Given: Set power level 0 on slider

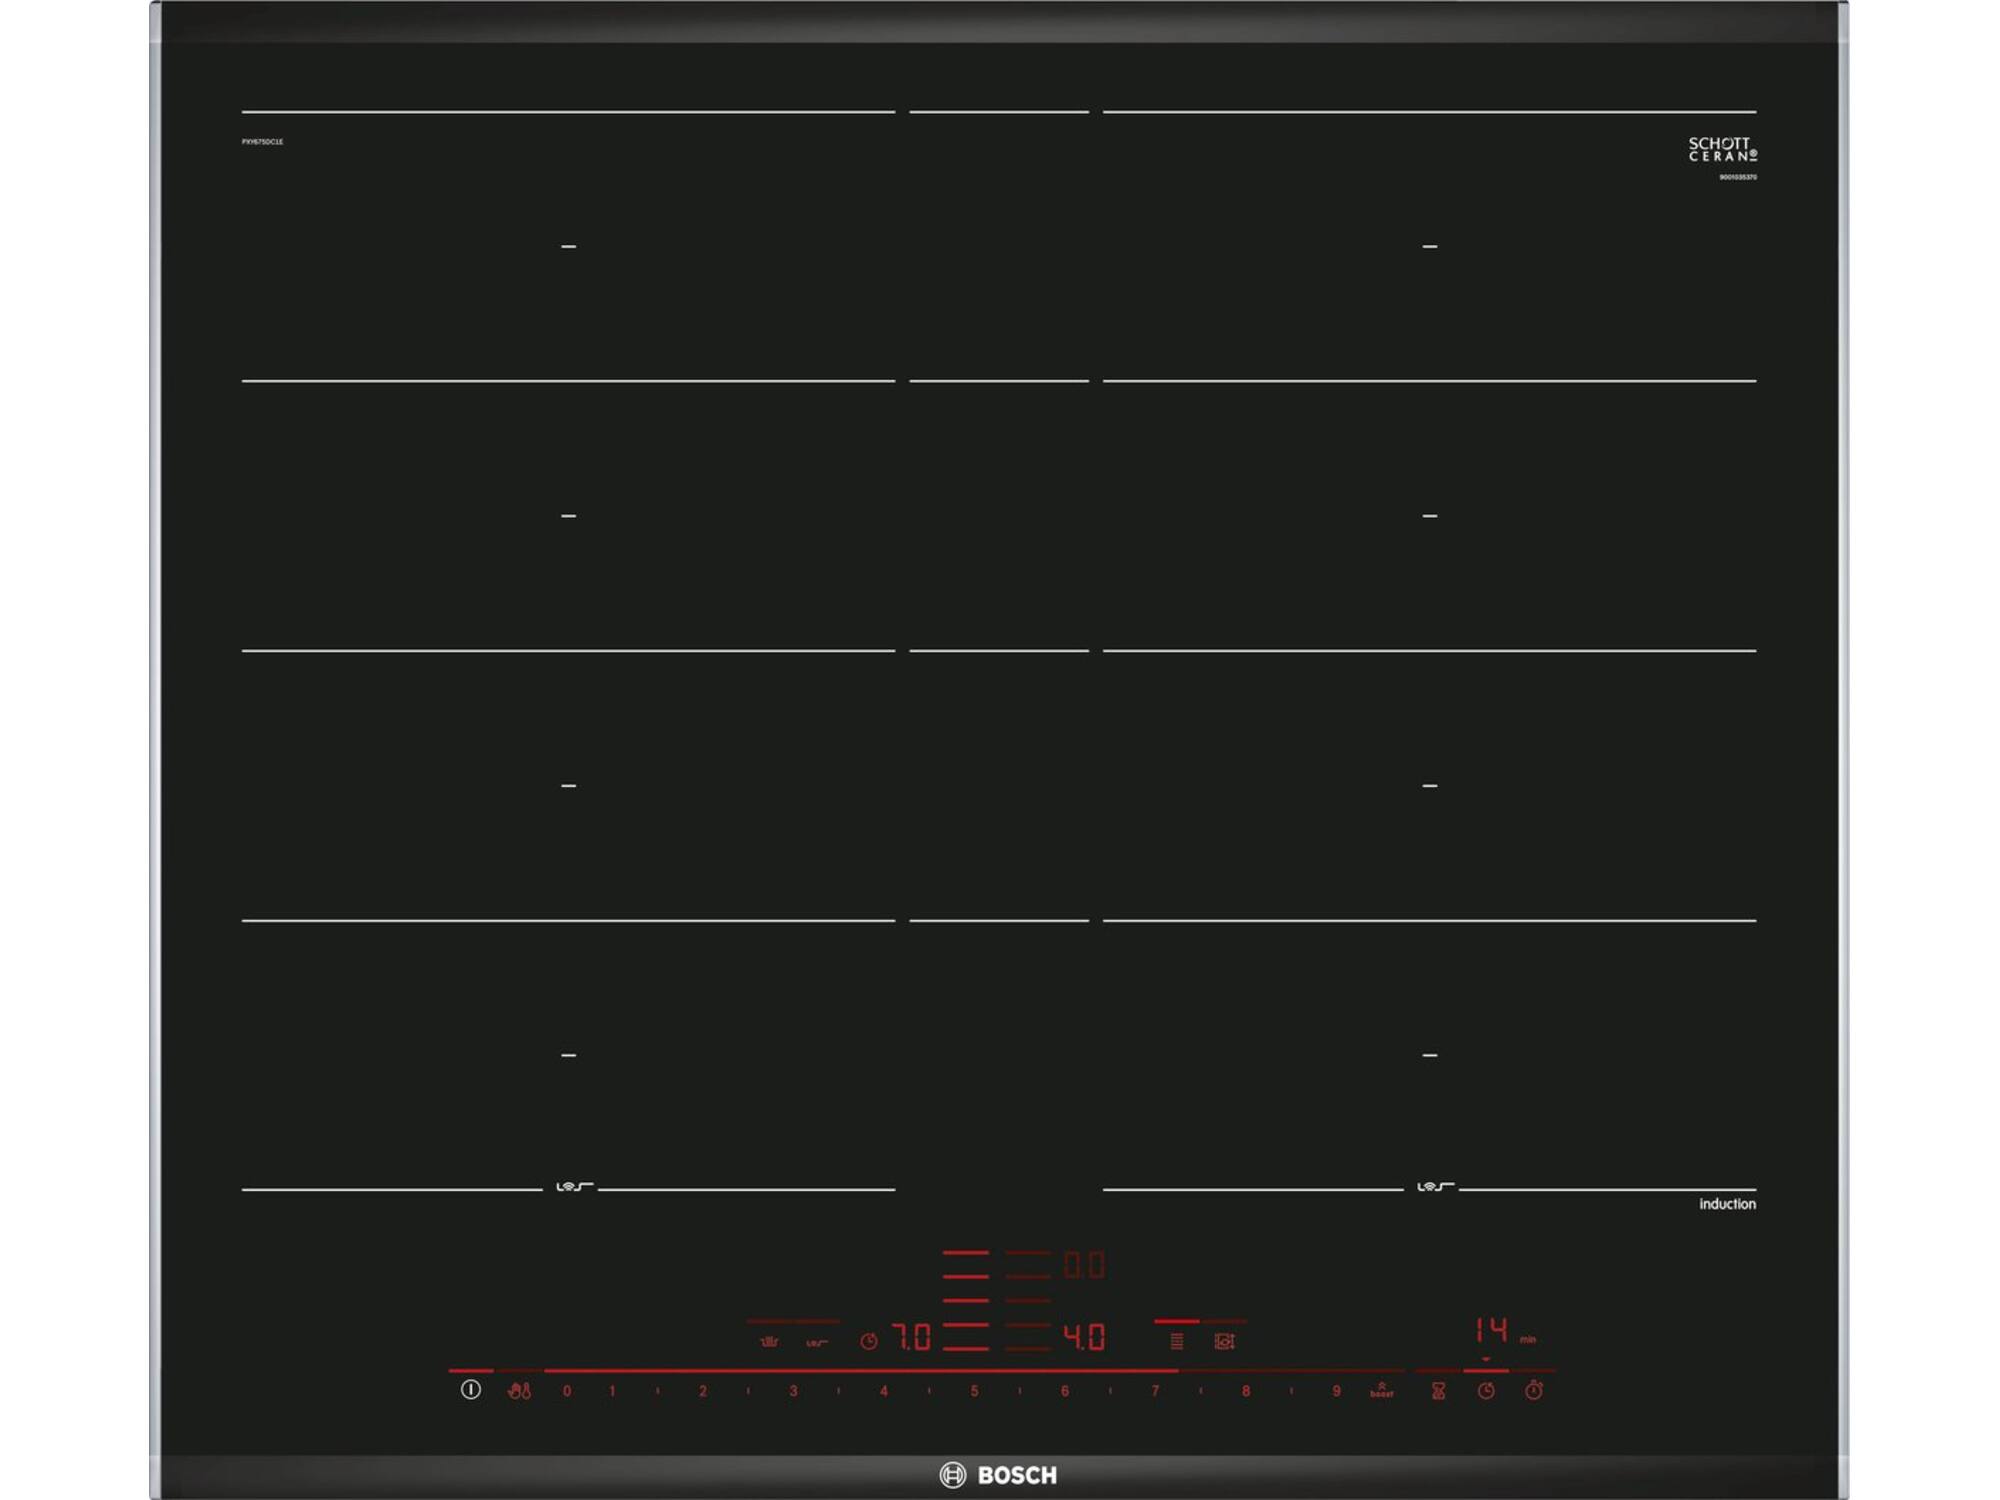Looking at the screenshot, I should pyautogui.click(x=567, y=1391).
